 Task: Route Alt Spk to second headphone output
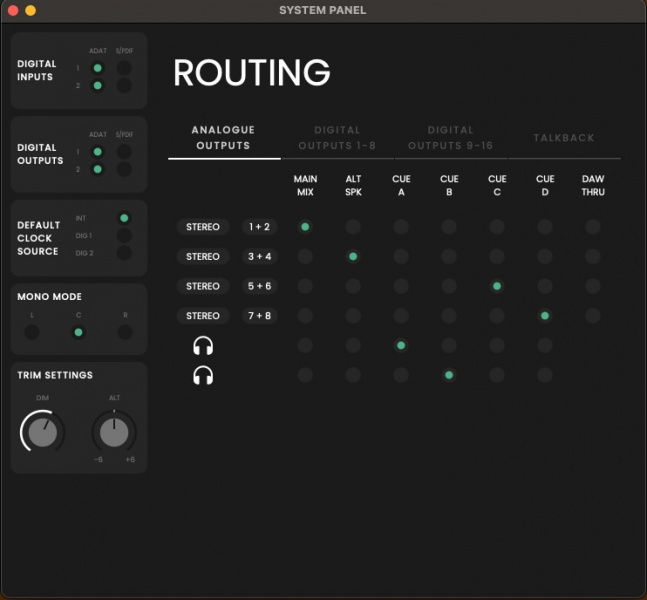(353, 375)
